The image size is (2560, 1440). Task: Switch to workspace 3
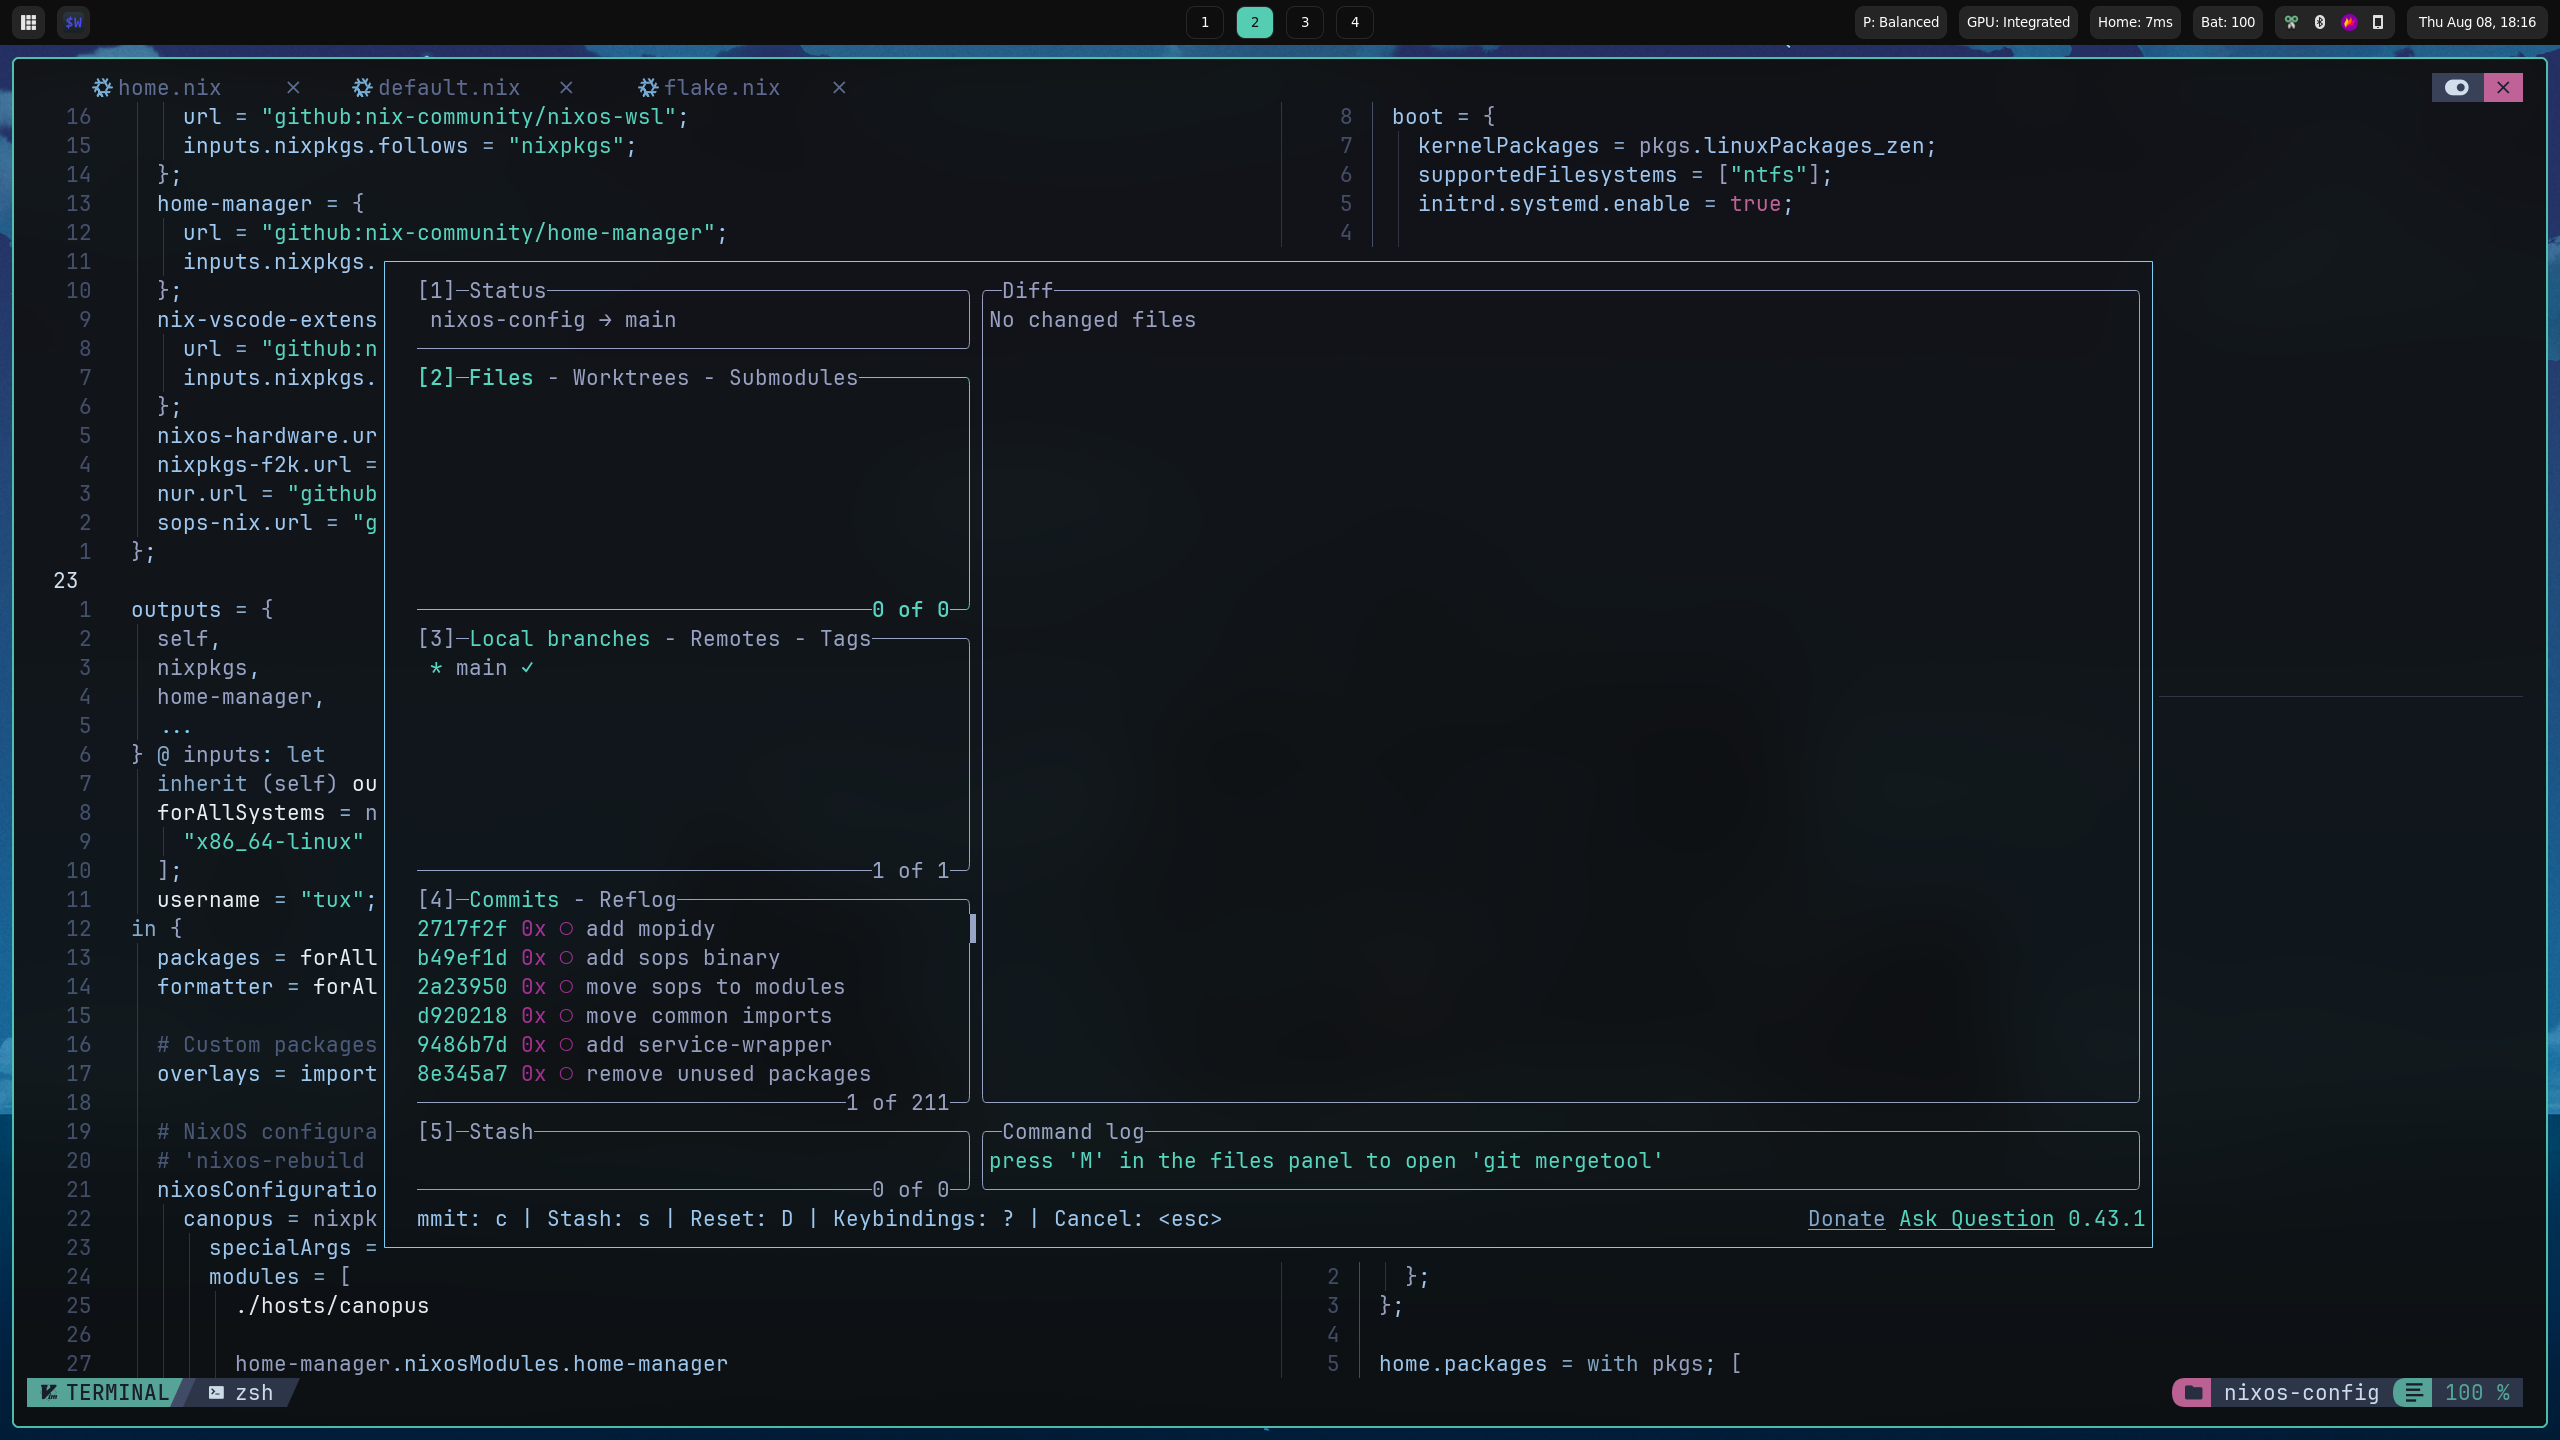coord(1304,22)
